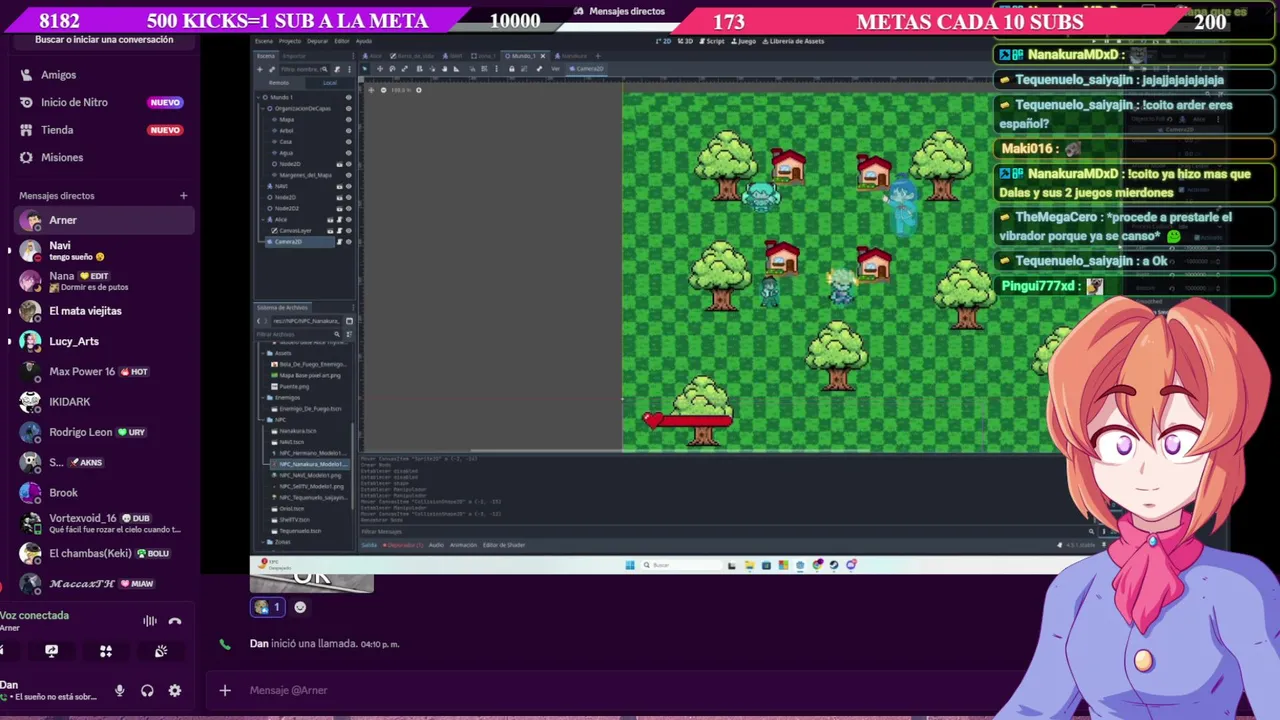Toggle visibility of Arbol node
This screenshot has width=1280, height=720.
click(349, 131)
